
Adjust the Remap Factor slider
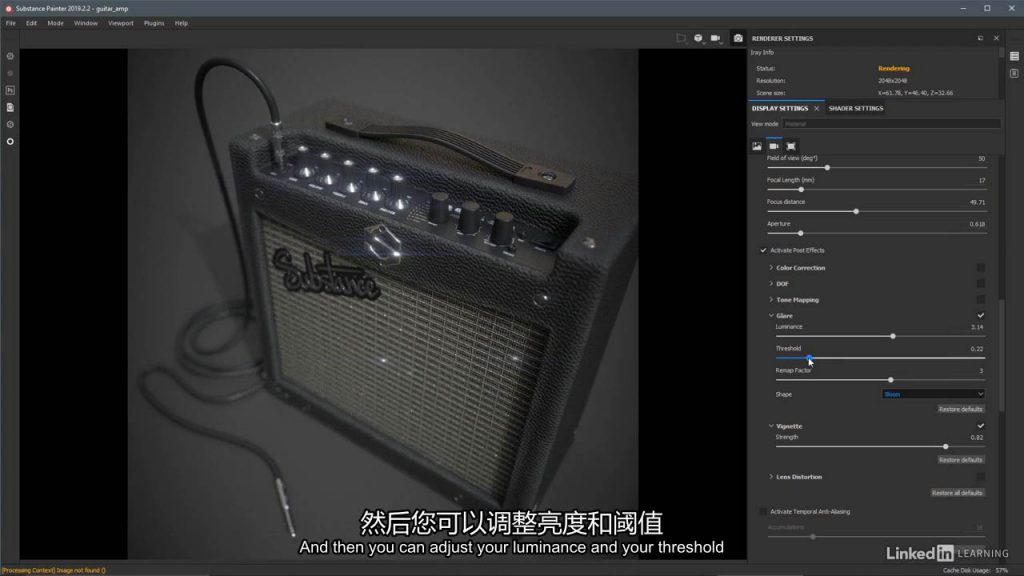(880, 380)
